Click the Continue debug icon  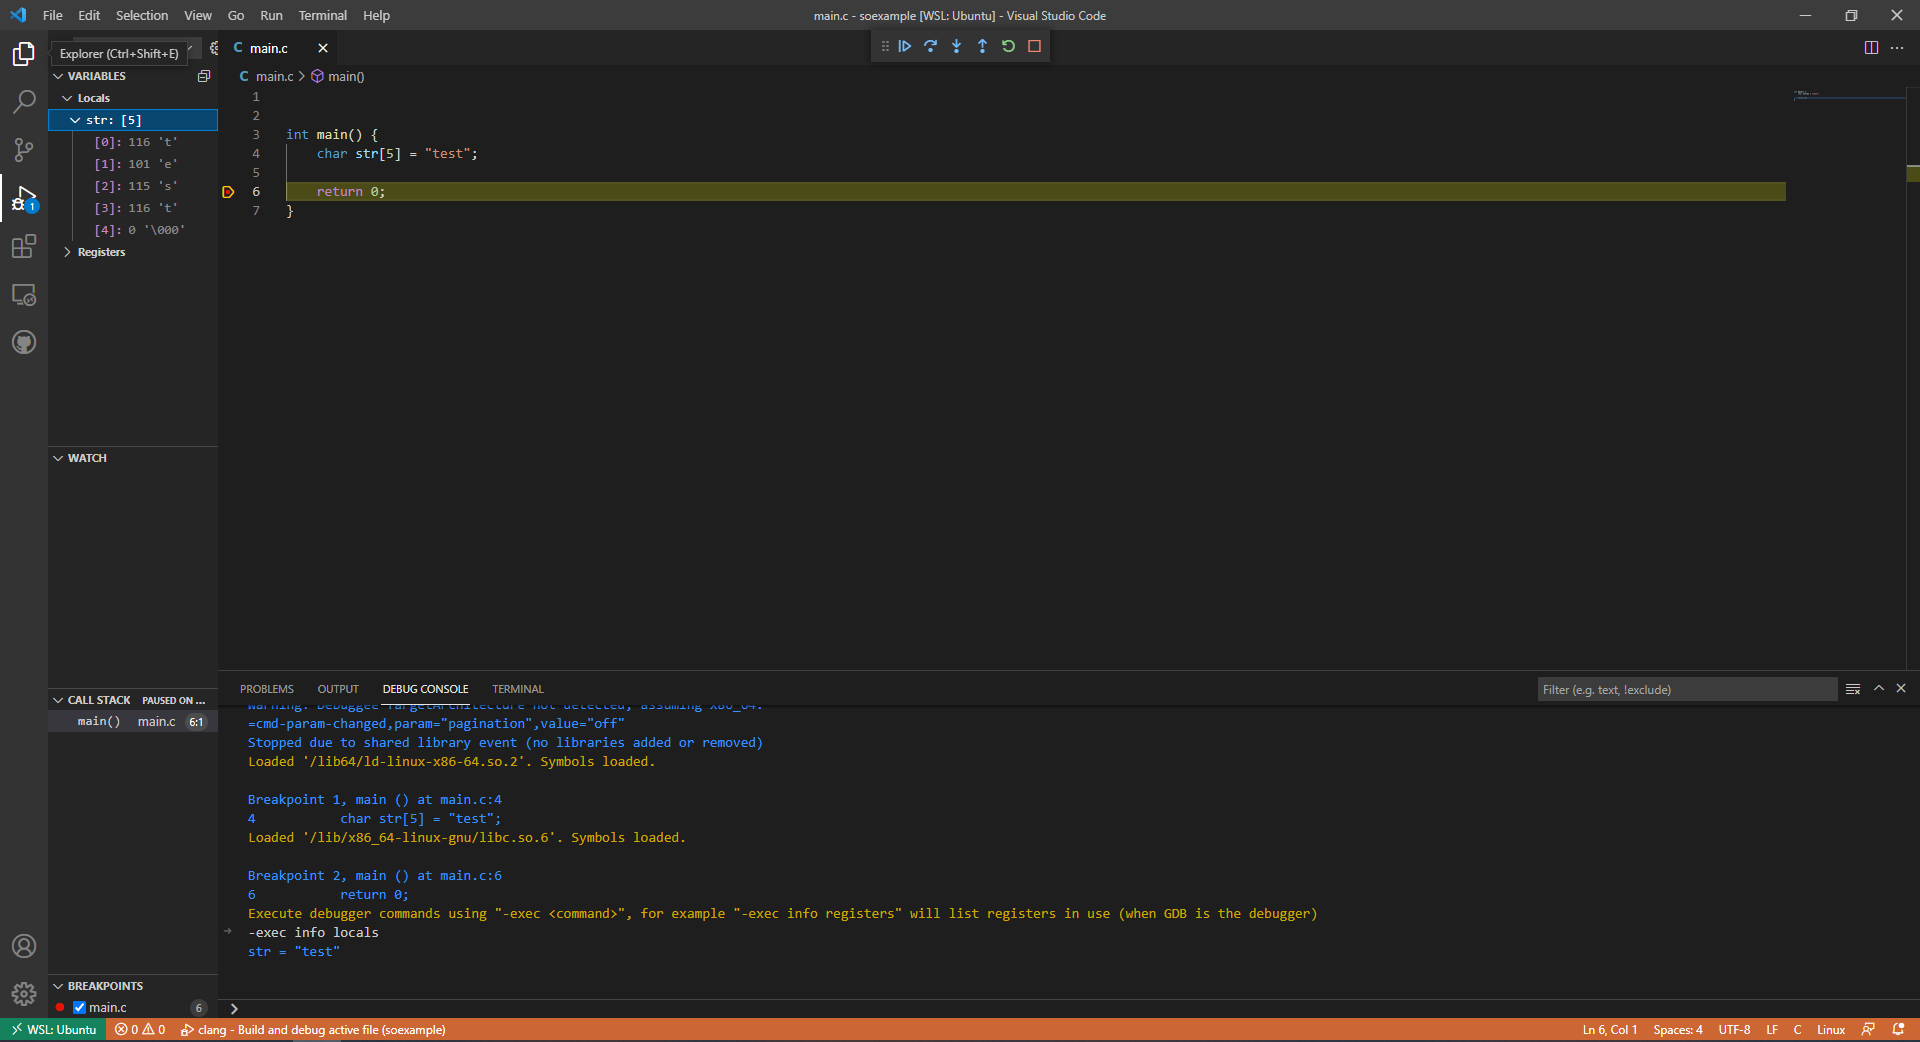[905, 46]
